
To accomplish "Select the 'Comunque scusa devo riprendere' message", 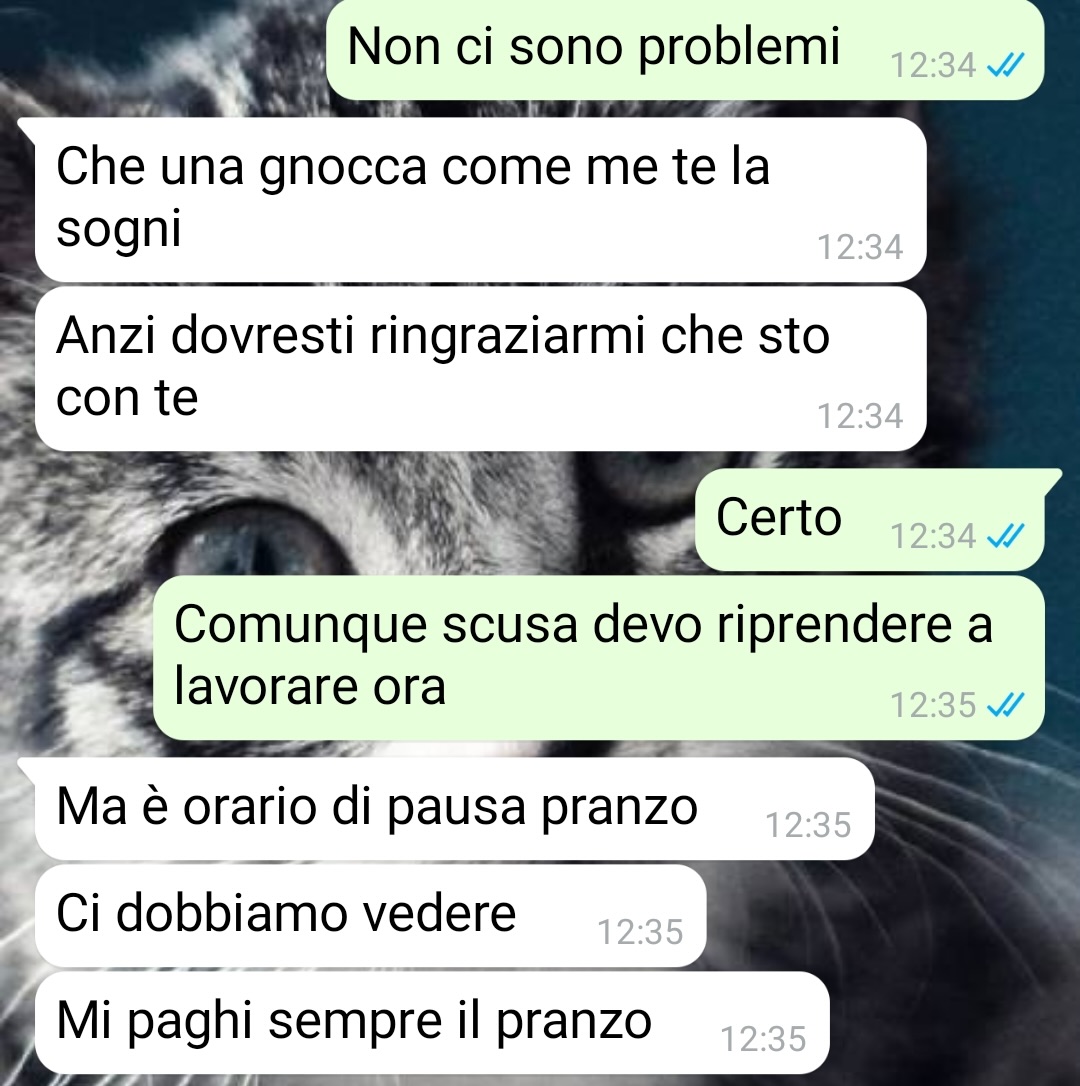I will click(599, 658).
